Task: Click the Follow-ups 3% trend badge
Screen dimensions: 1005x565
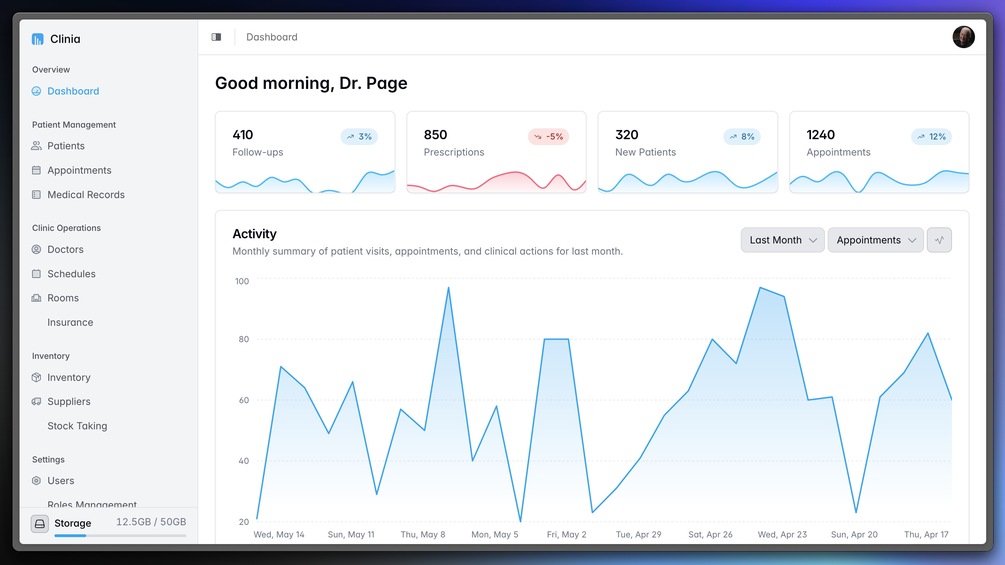Action: pos(359,136)
